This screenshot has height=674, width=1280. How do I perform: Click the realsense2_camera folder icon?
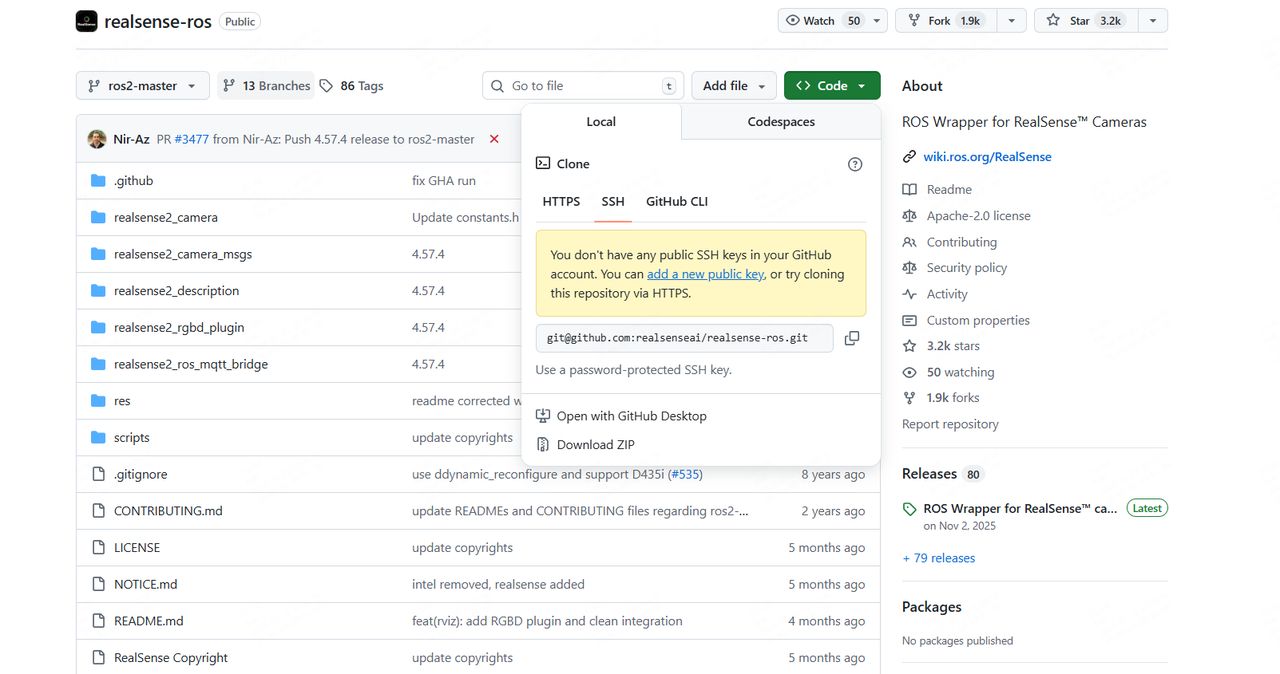pyautogui.click(x=98, y=217)
